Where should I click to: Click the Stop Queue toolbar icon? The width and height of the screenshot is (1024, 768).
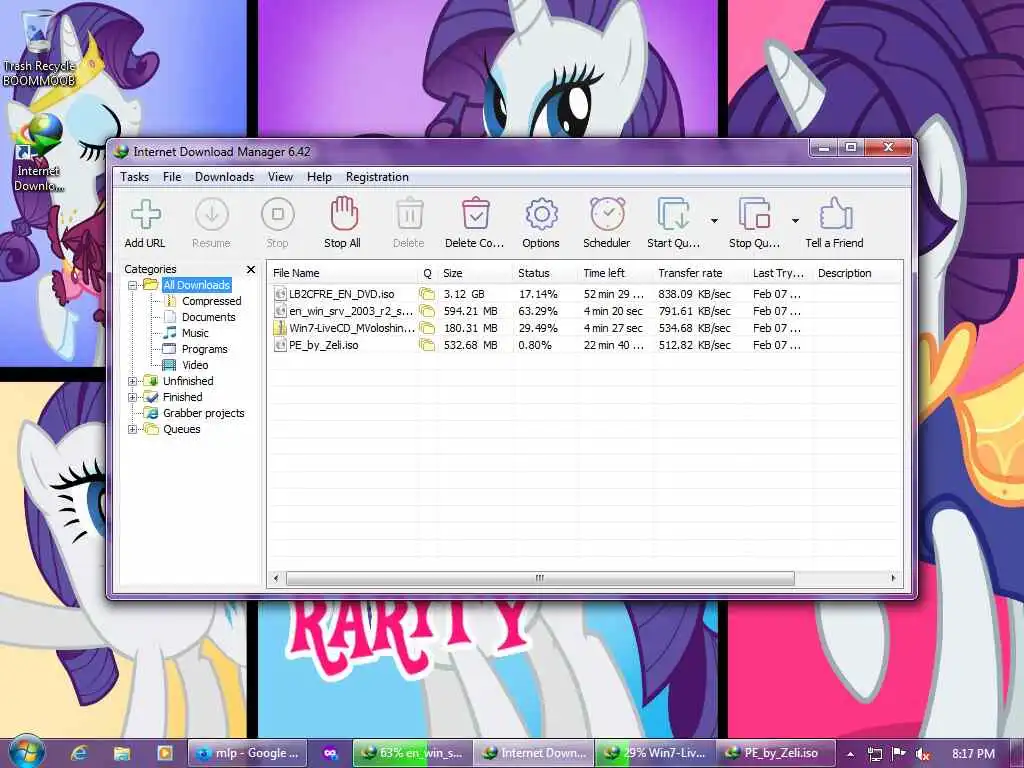754,214
